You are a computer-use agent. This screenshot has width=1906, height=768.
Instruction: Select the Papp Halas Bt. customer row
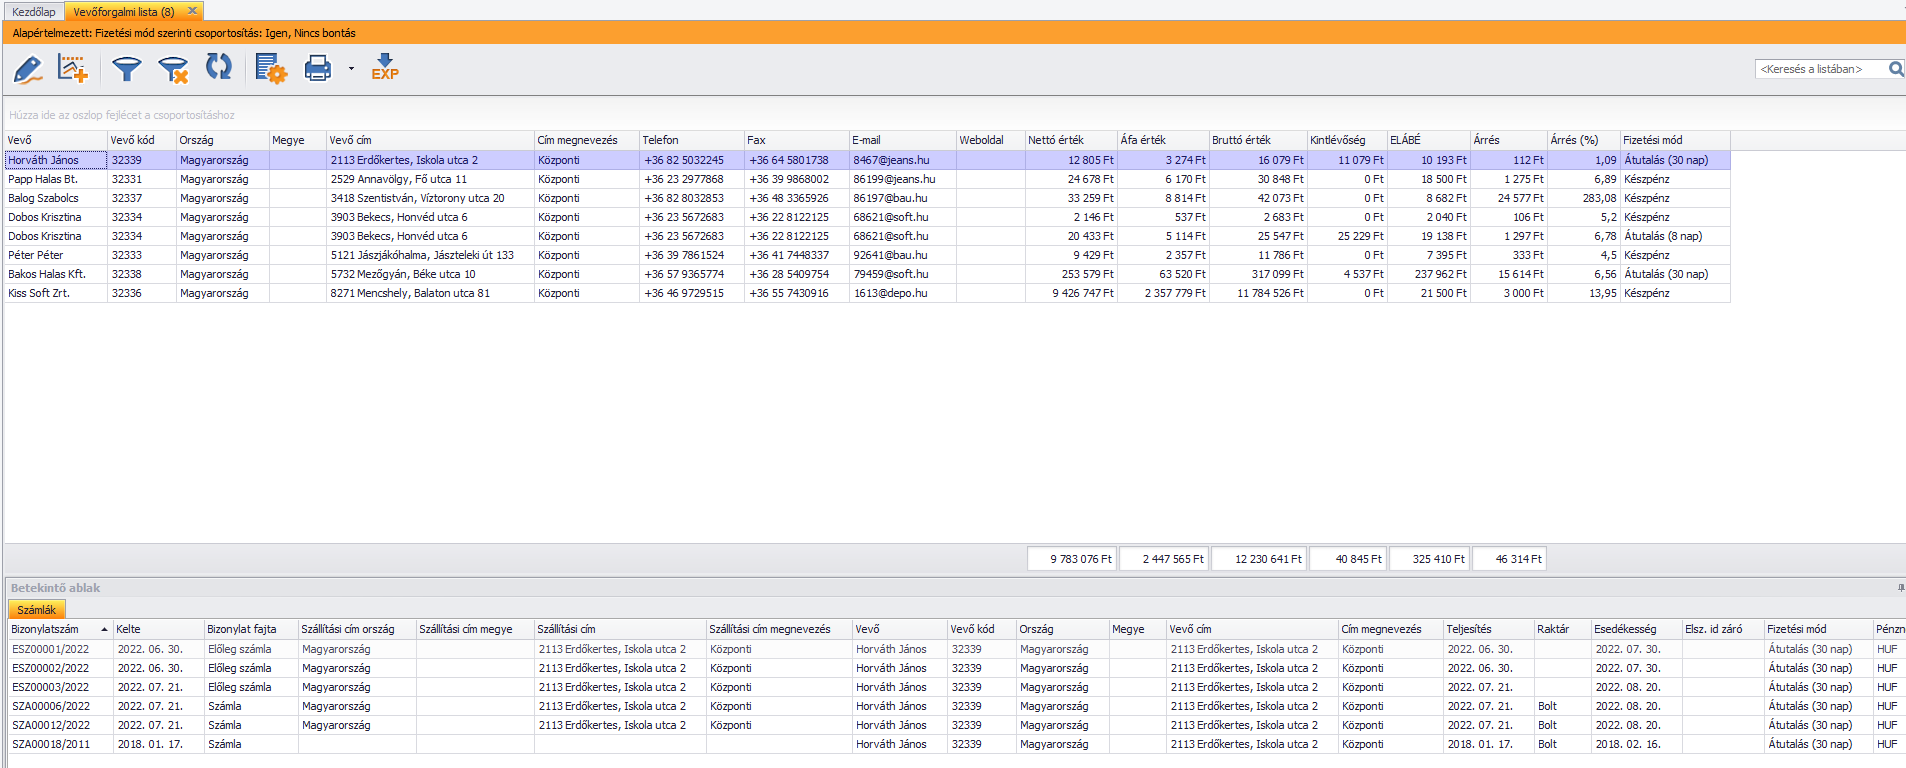coord(867,179)
